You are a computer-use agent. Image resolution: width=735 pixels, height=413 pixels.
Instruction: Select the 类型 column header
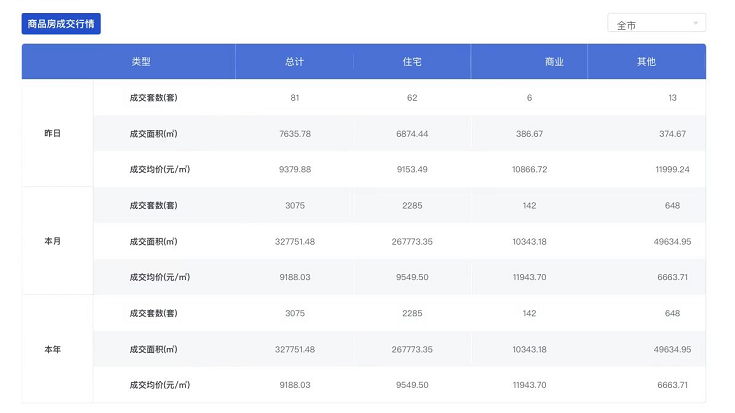[x=141, y=62]
